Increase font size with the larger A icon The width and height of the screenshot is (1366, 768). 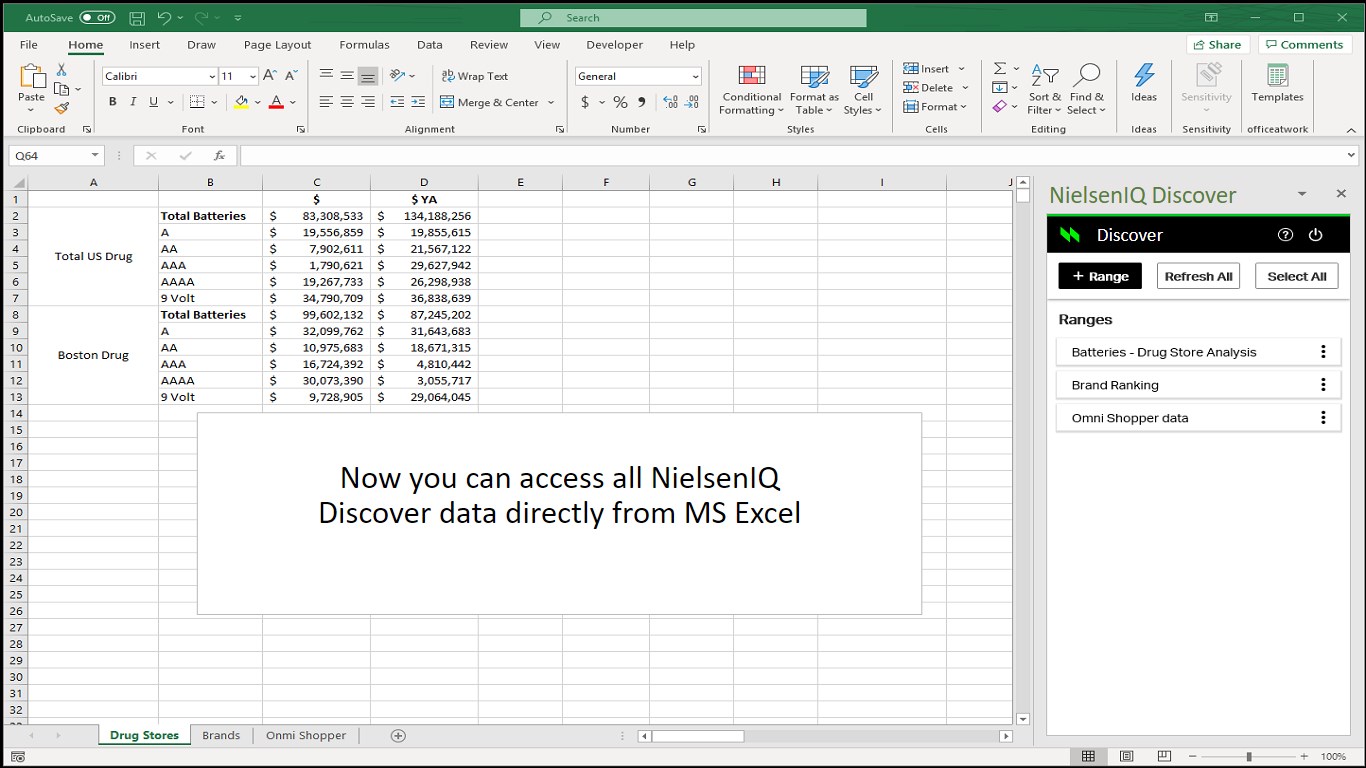tap(270, 76)
